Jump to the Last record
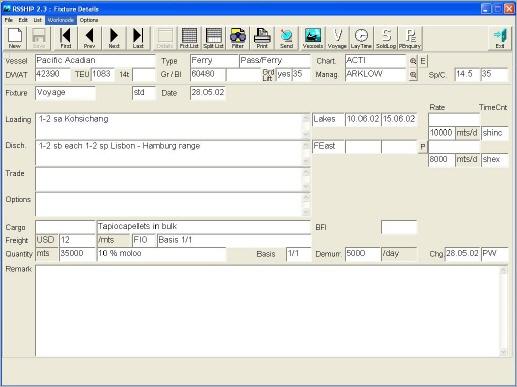 point(138,38)
